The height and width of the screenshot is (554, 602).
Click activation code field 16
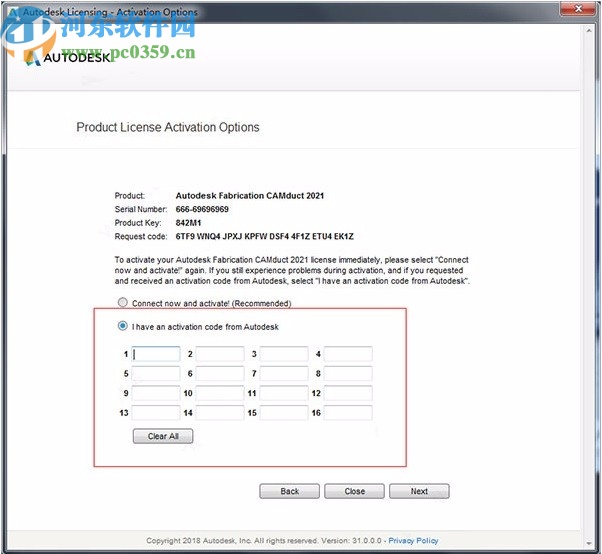[348, 413]
